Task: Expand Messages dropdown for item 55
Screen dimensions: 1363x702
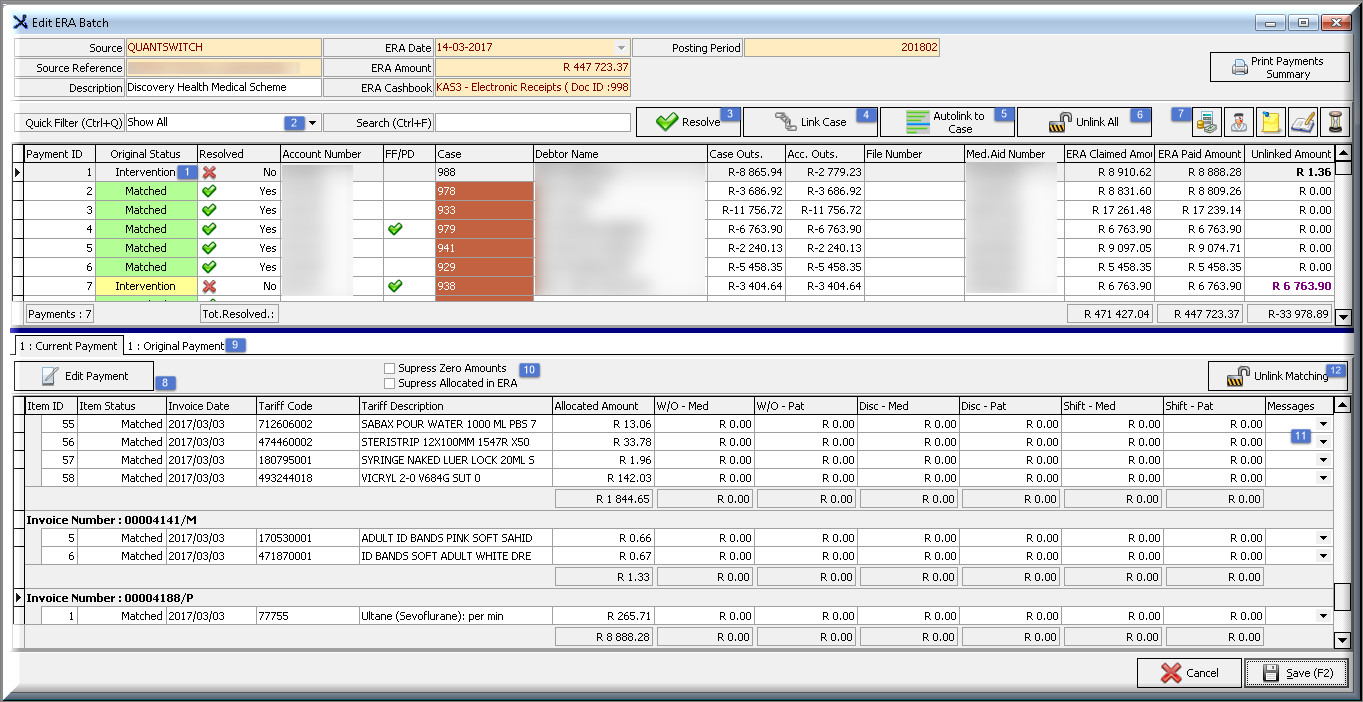Action: (1324, 424)
